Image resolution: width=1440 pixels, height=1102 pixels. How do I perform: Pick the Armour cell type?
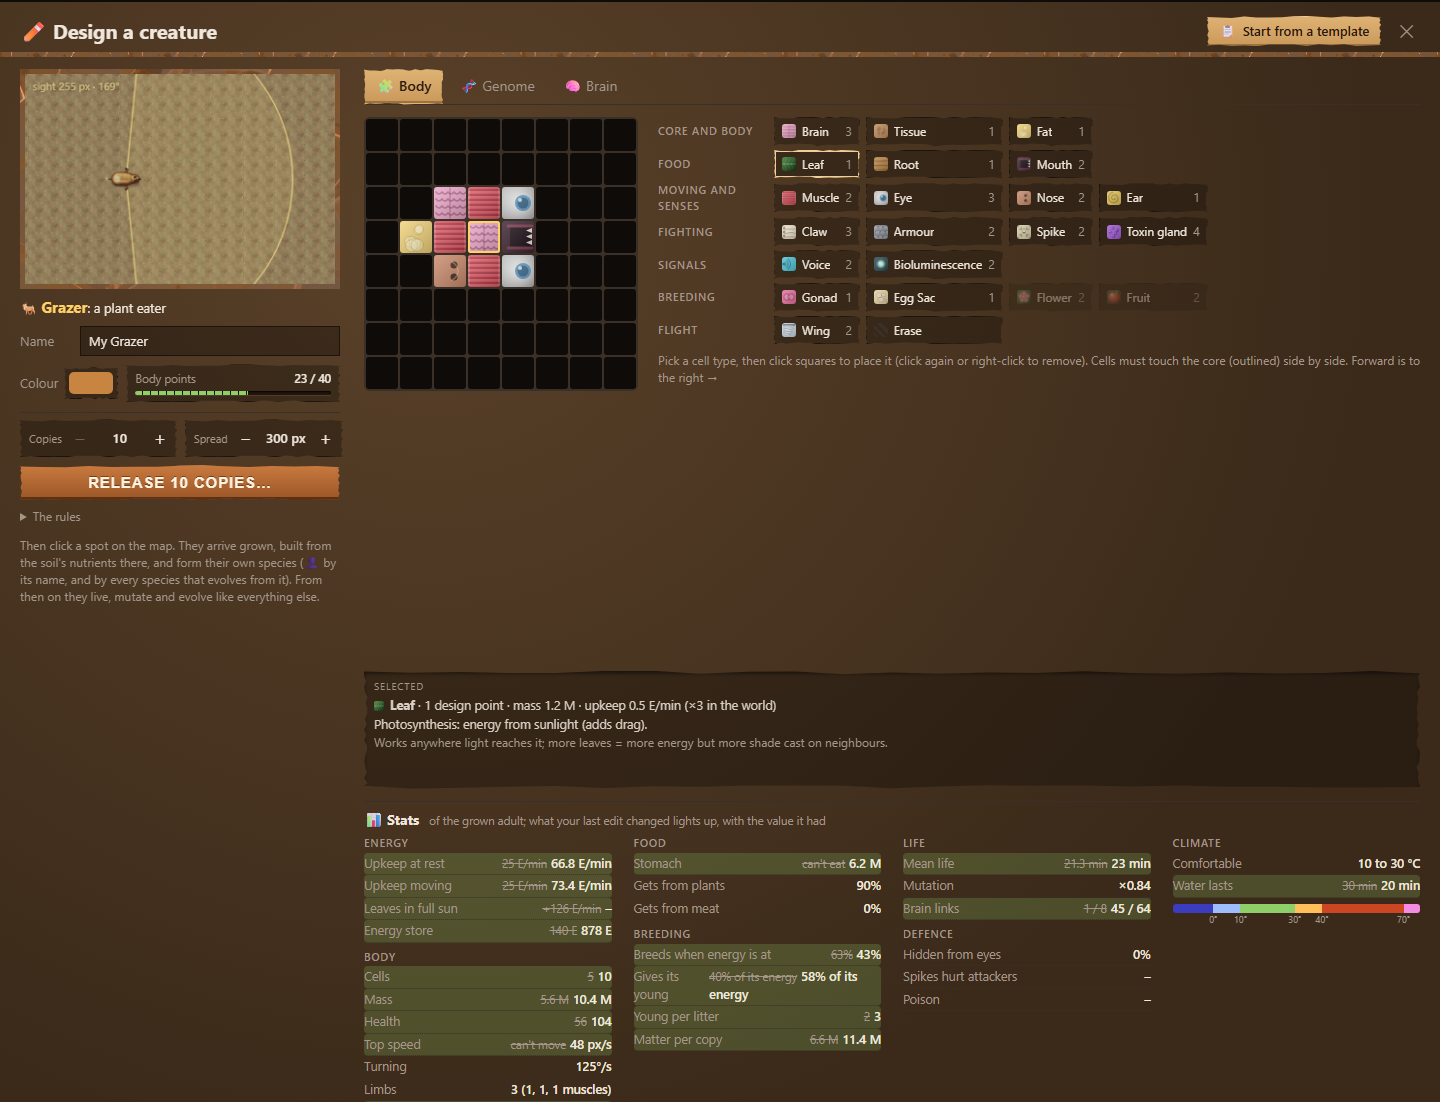pyautogui.click(x=933, y=232)
